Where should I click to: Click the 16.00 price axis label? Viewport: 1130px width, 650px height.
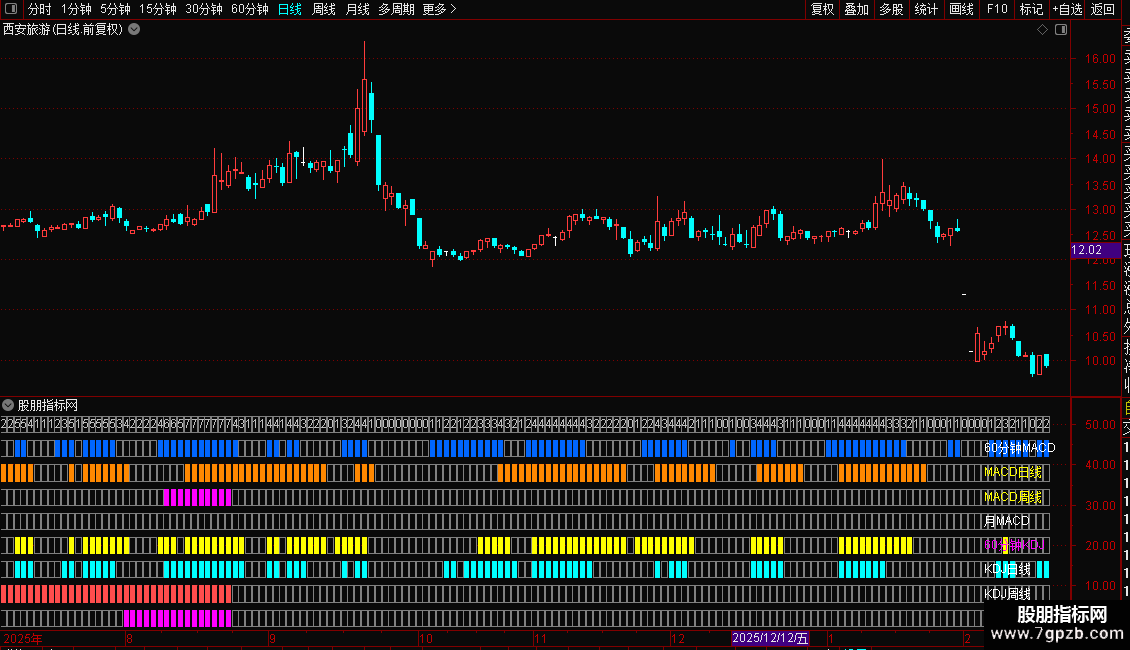tap(1100, 59)
